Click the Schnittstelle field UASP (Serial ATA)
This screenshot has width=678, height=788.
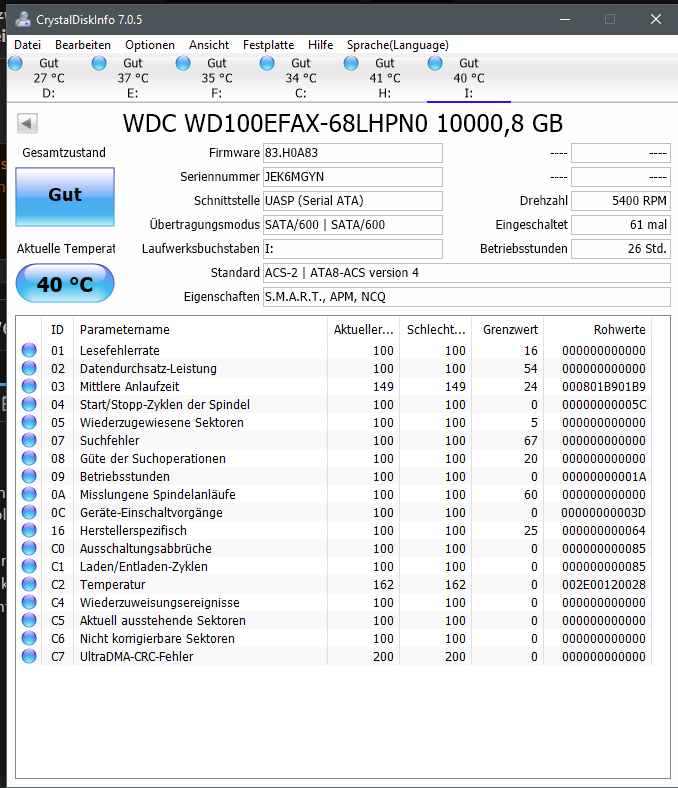click(352, 201)
